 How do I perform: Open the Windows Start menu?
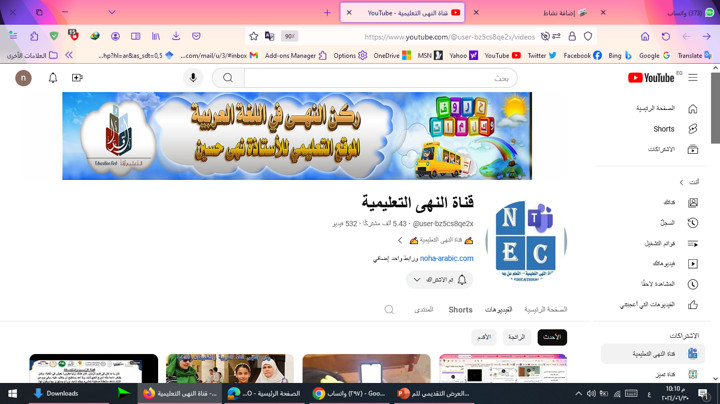pos(12,393)
